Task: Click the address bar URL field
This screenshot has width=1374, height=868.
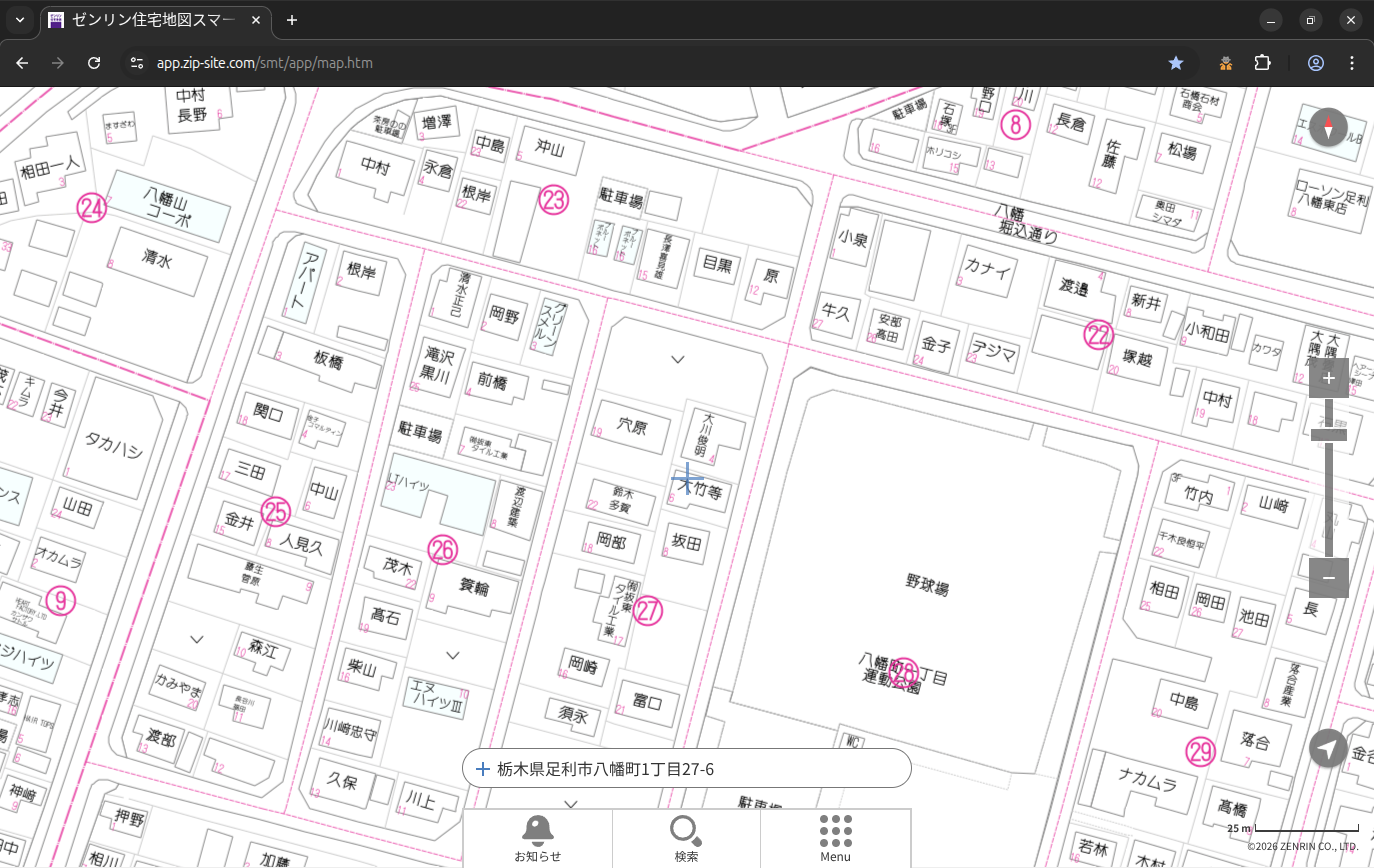Action: pos(600,63)
